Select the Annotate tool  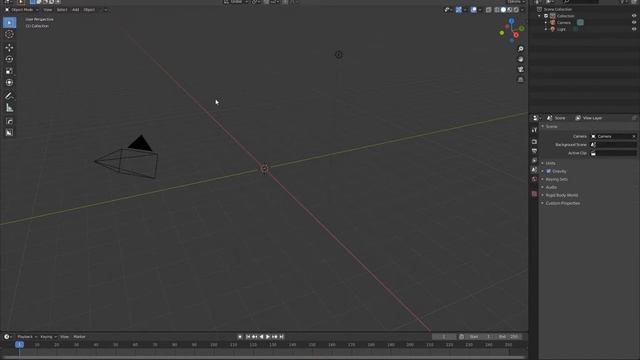pyautogui.click(x=9, y=96)
